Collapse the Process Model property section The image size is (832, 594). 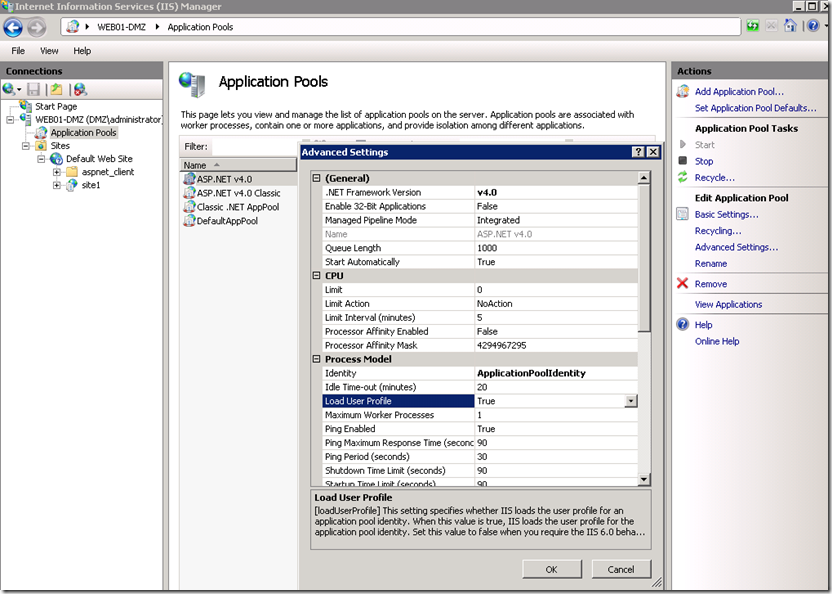[317, 359]
